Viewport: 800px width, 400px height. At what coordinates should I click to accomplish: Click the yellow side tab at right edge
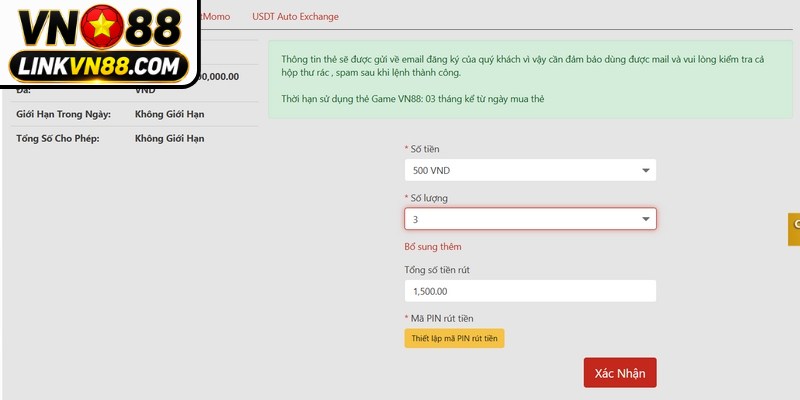click(x=794, y=229)
